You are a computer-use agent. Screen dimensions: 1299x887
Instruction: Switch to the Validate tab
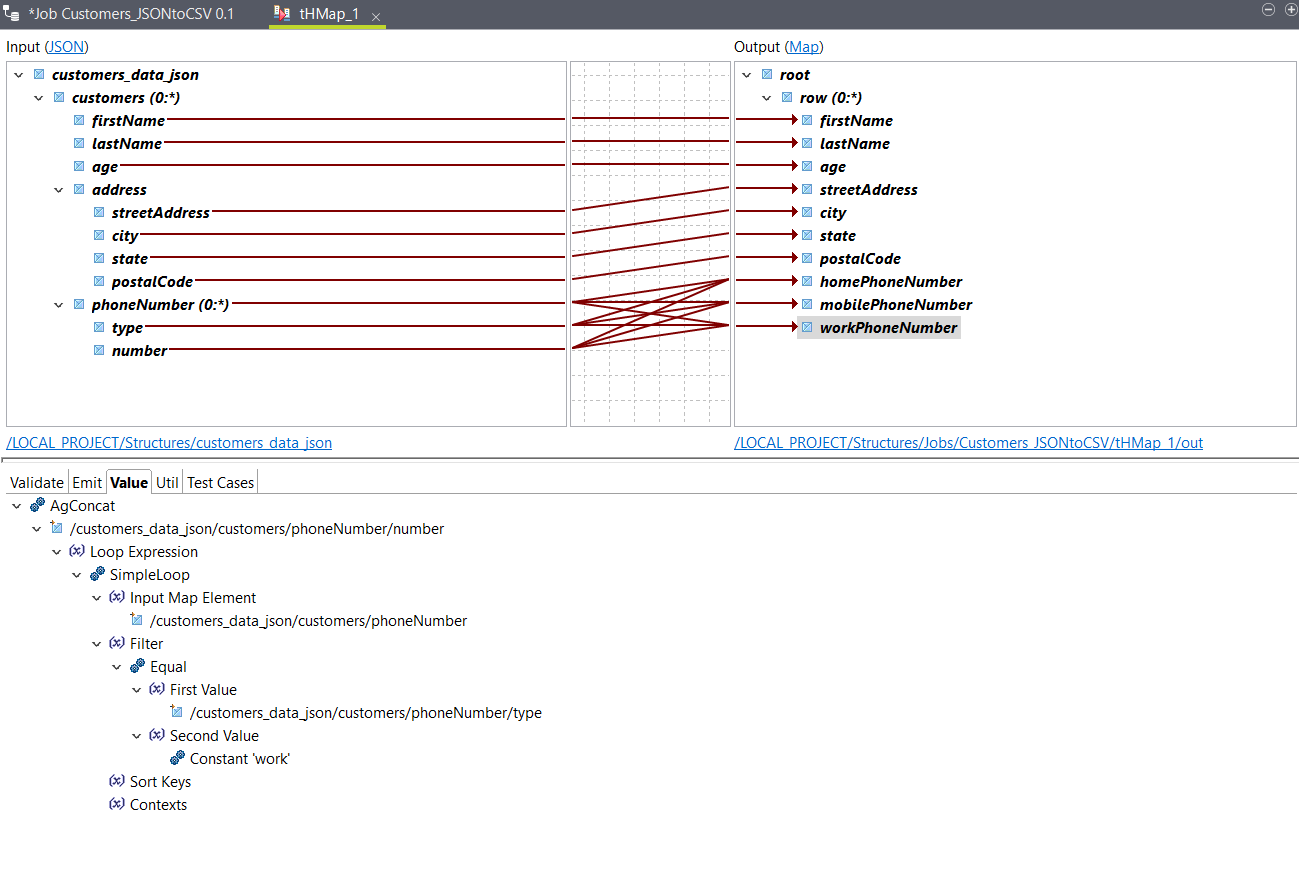coord(36,482)
